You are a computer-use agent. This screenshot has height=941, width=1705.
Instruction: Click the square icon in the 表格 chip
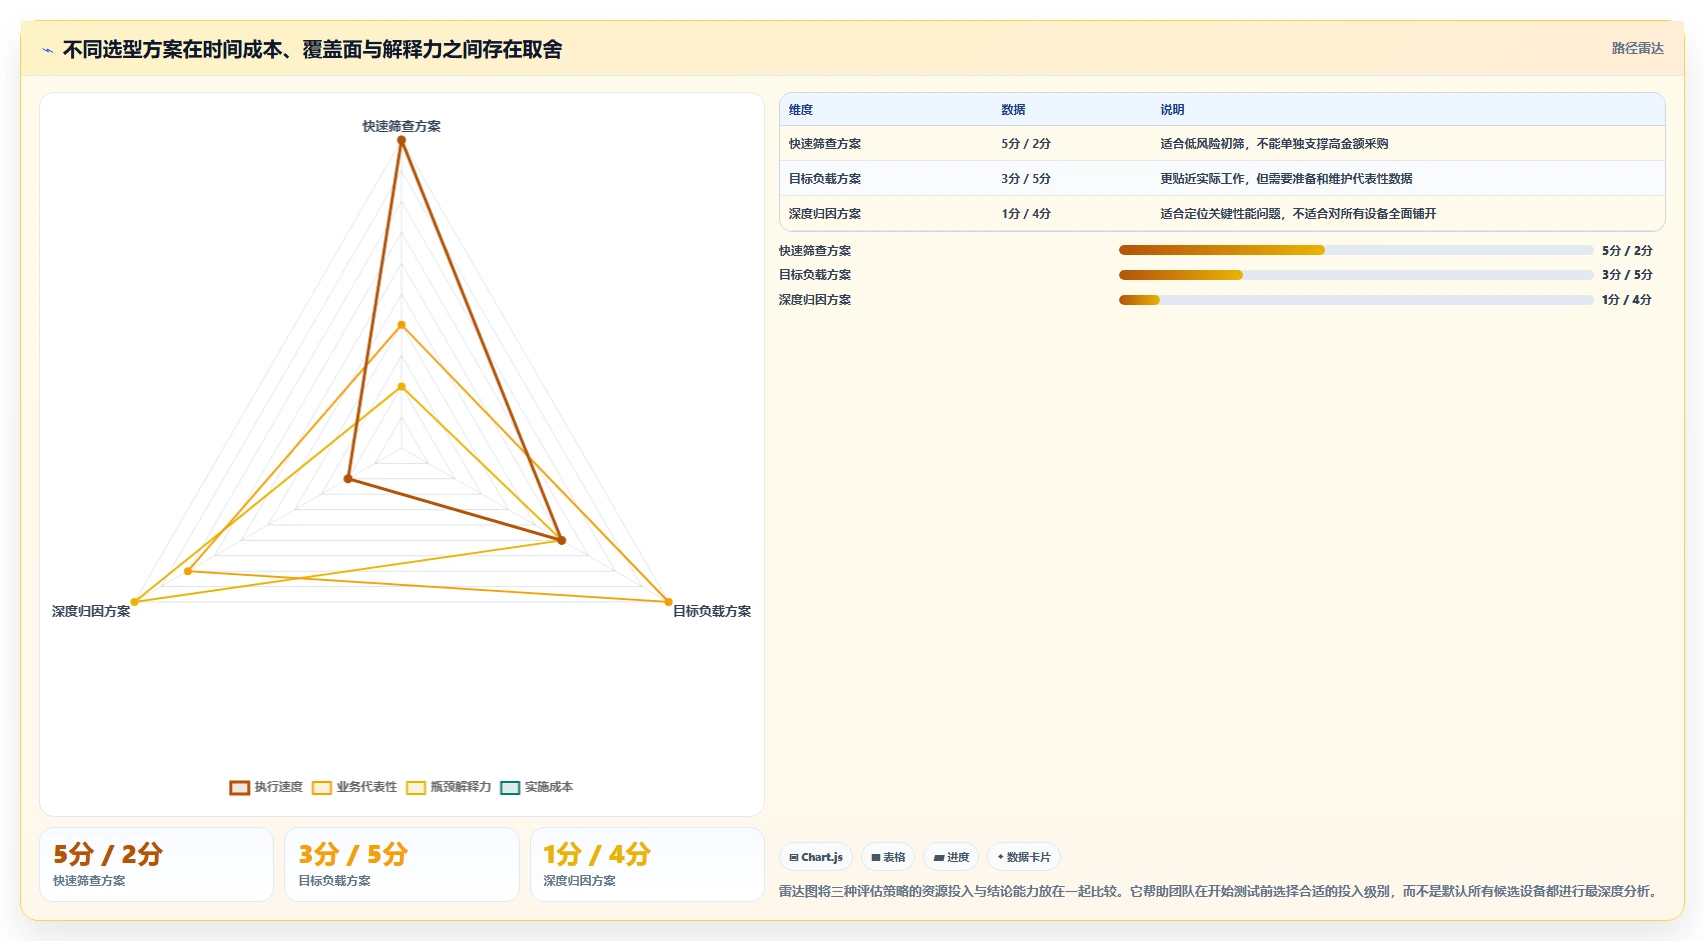[x=876, y=858]
